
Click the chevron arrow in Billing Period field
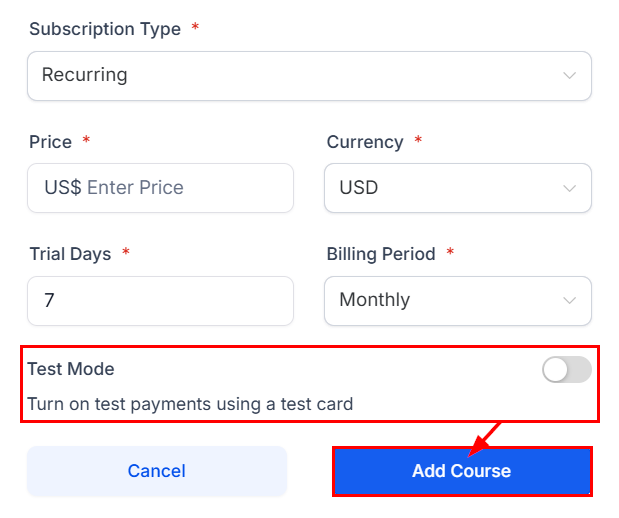tap(569, 301)
